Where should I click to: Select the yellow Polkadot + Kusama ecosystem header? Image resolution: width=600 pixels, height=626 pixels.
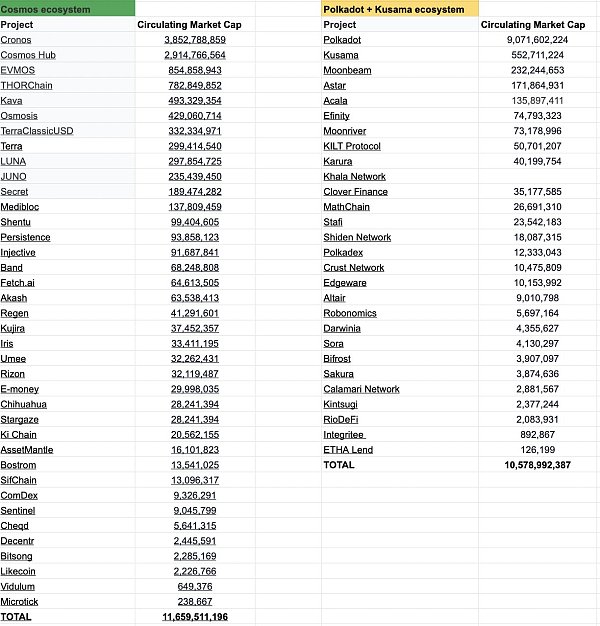point(400,9)
